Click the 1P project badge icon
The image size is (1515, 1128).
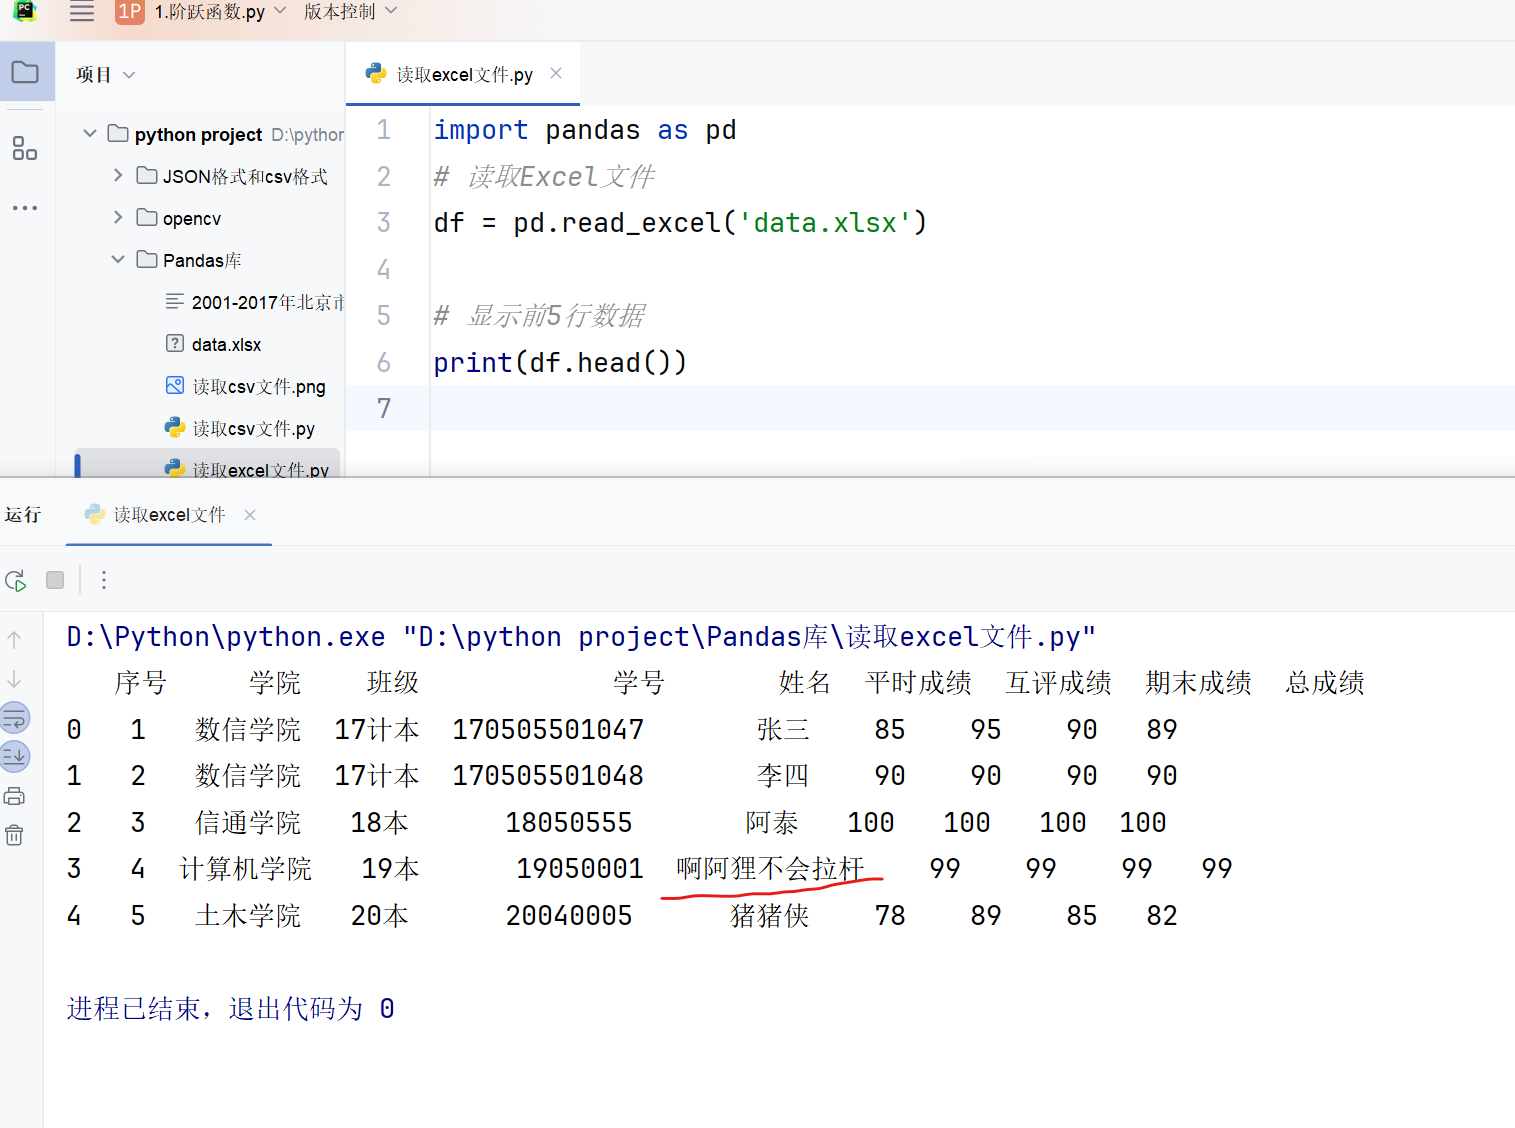tap(130, 12)
